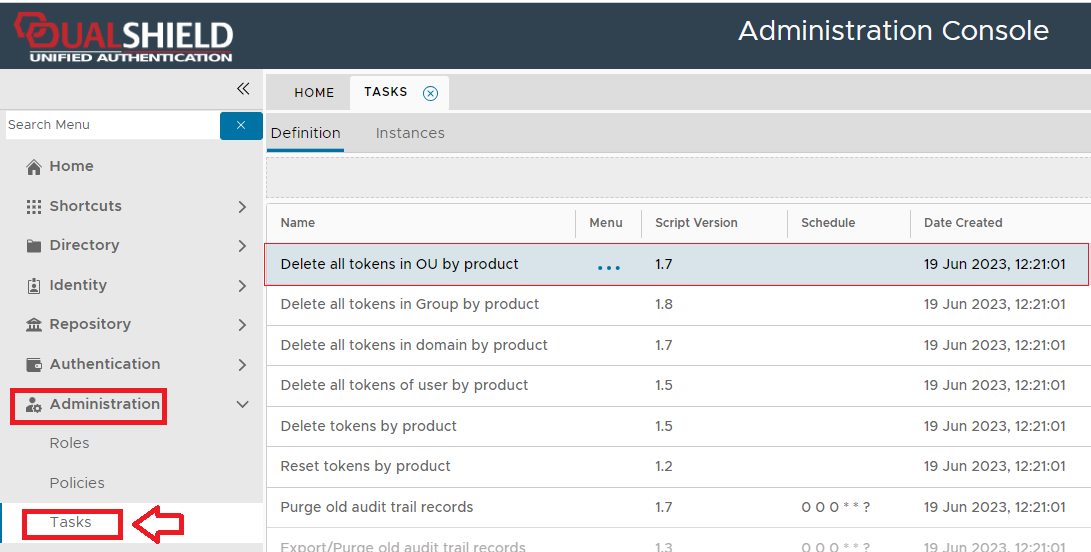This screenshot has height=552, width=1091.
Task: Collapse the sidebar with double-chevron icon
Action: 243,89
